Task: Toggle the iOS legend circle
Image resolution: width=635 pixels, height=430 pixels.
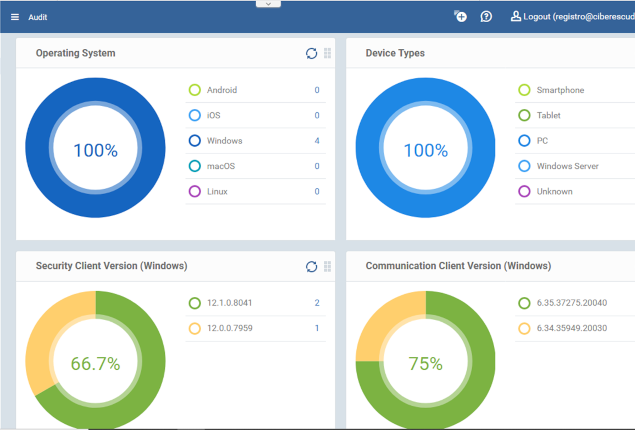Action: coord(195,115)
